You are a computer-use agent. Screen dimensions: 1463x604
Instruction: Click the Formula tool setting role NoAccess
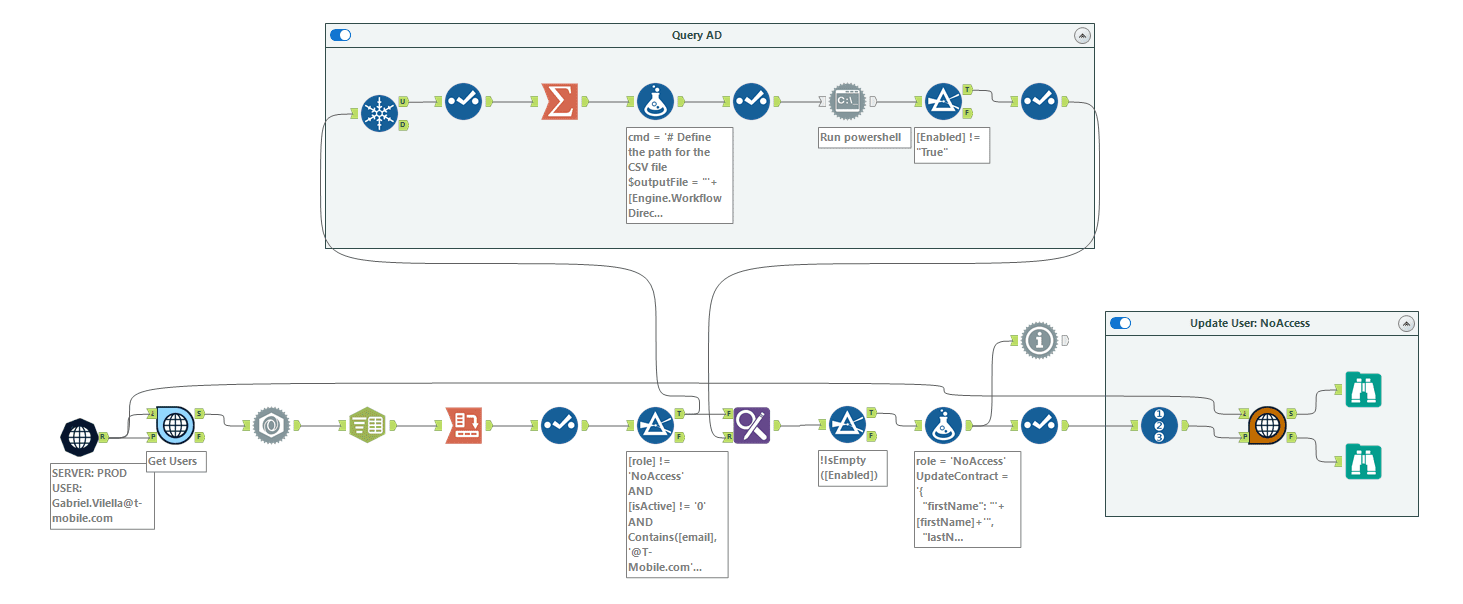point(943,424)
